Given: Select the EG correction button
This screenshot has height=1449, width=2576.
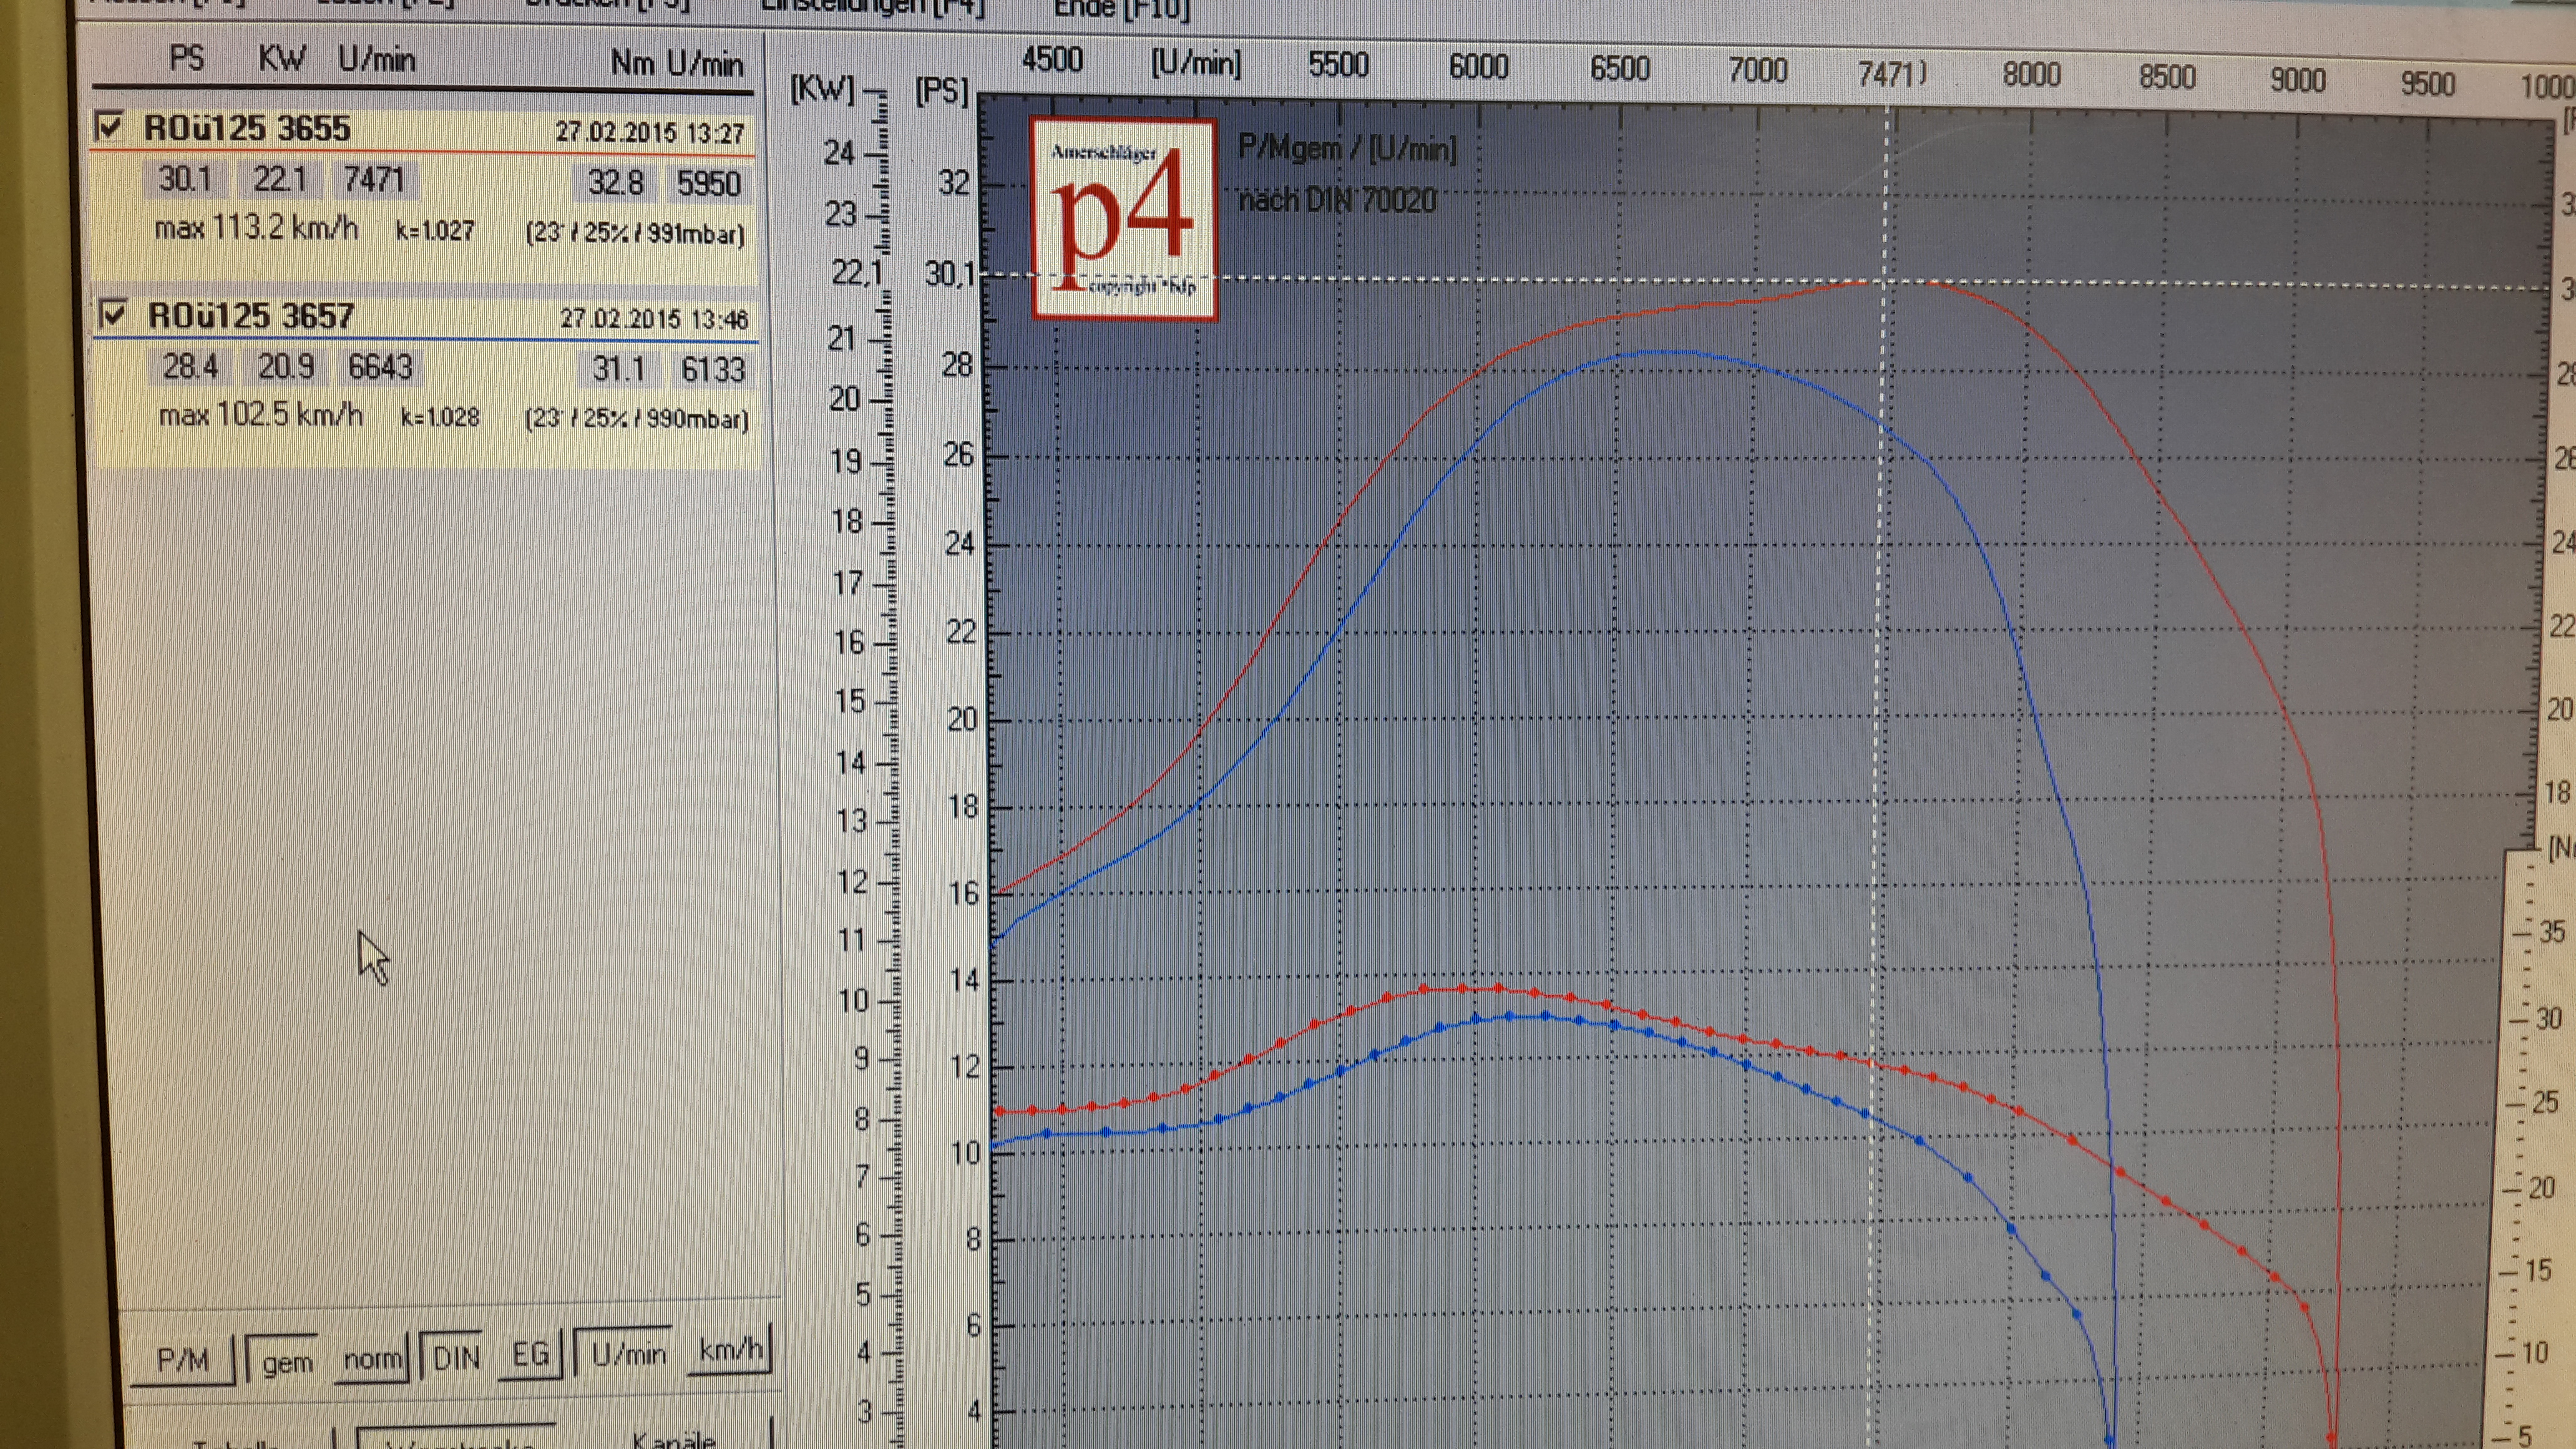Looking at the screenshot, I should coord(530,1354).
